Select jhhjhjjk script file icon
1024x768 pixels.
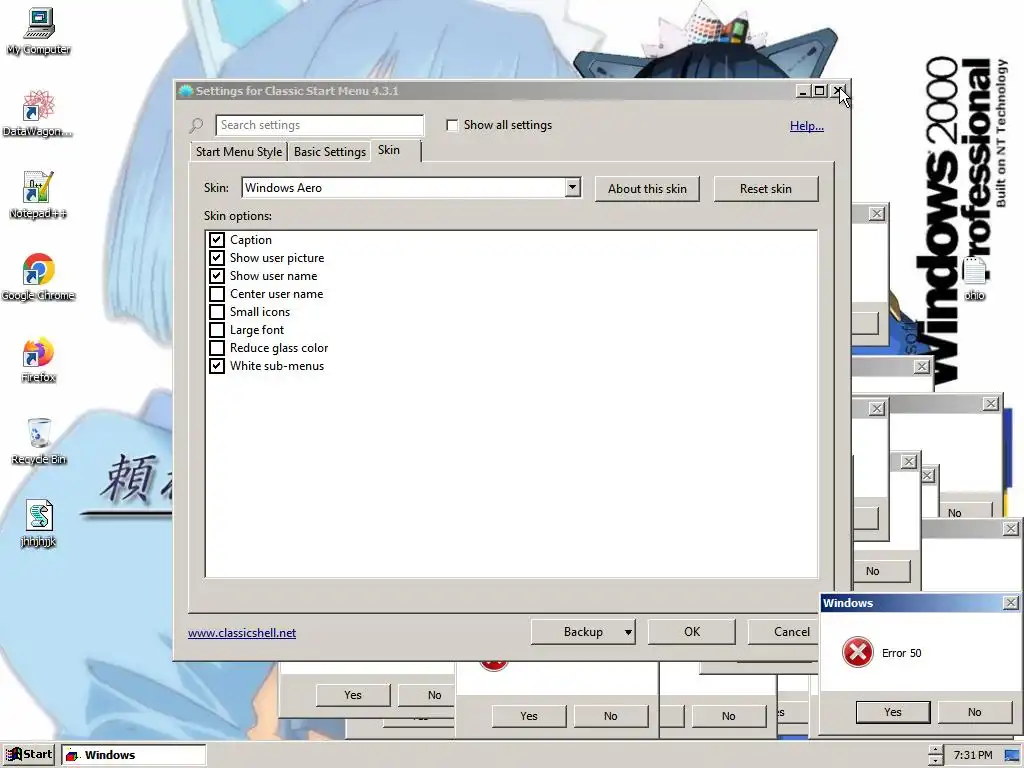coord(39,524)
